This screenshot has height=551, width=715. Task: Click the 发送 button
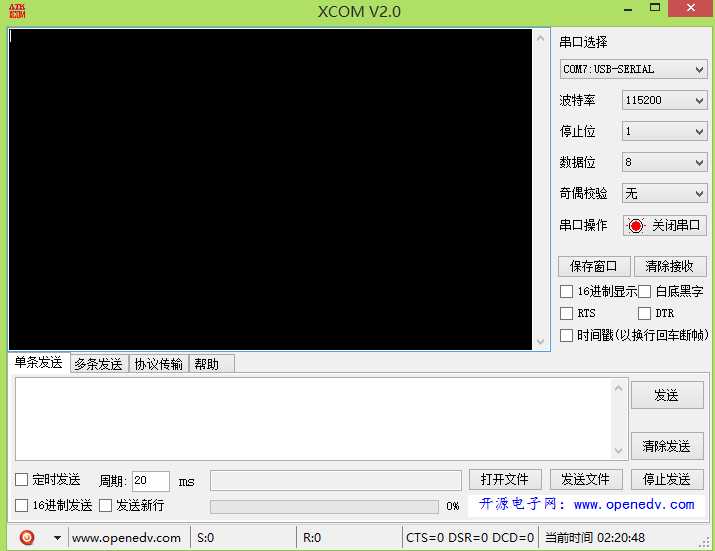pos(667,395)
